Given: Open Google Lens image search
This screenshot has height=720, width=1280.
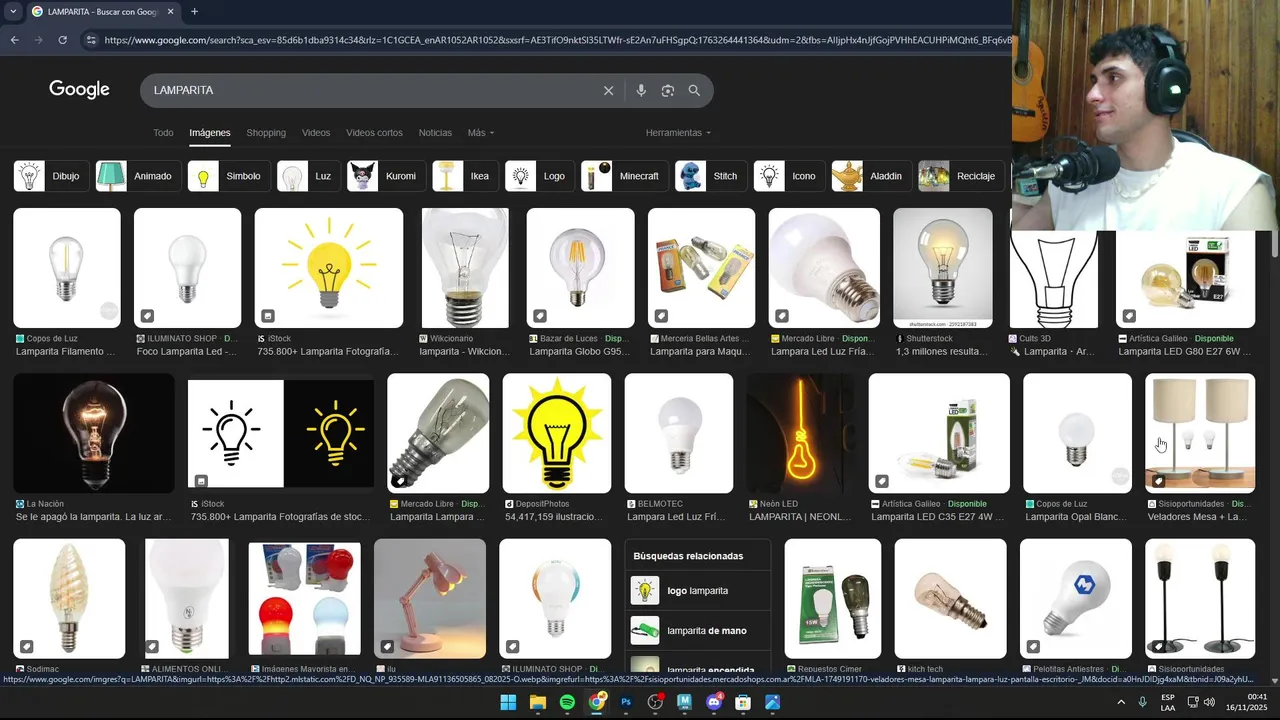Looking at the screenshot, I should tap(668, 90).
